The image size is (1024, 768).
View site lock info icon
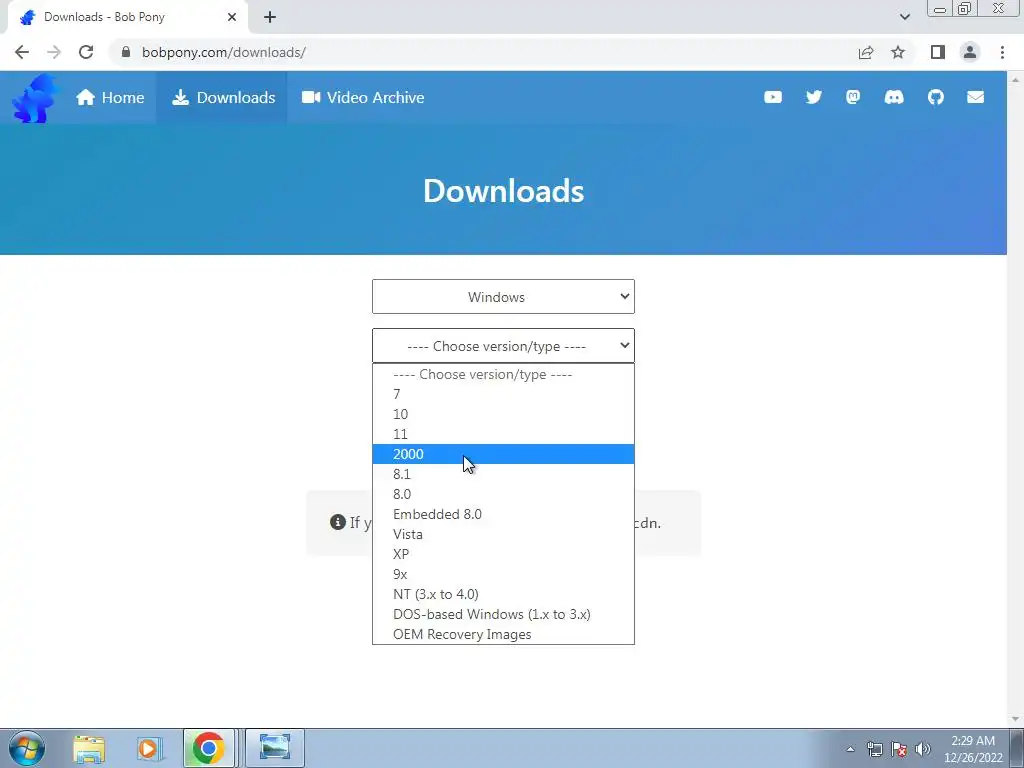pos(126,52)
